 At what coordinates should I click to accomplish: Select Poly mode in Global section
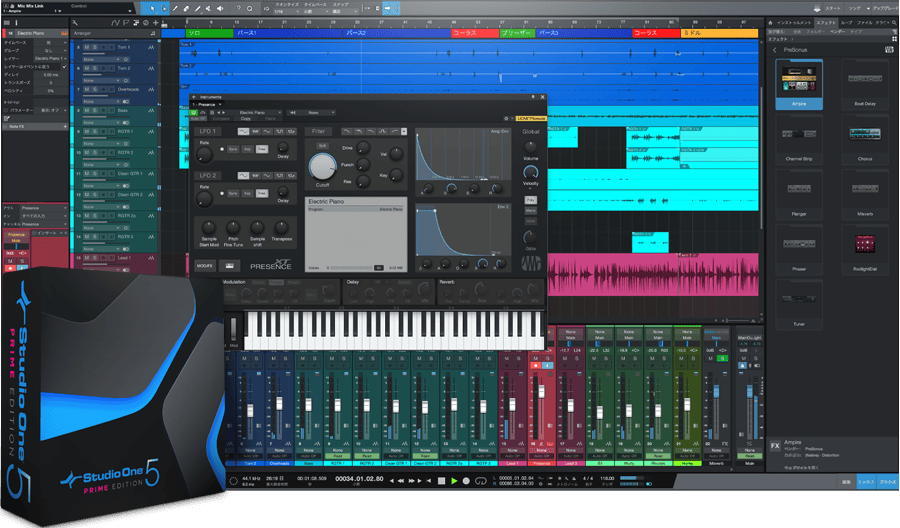click(x=530, y=200)
